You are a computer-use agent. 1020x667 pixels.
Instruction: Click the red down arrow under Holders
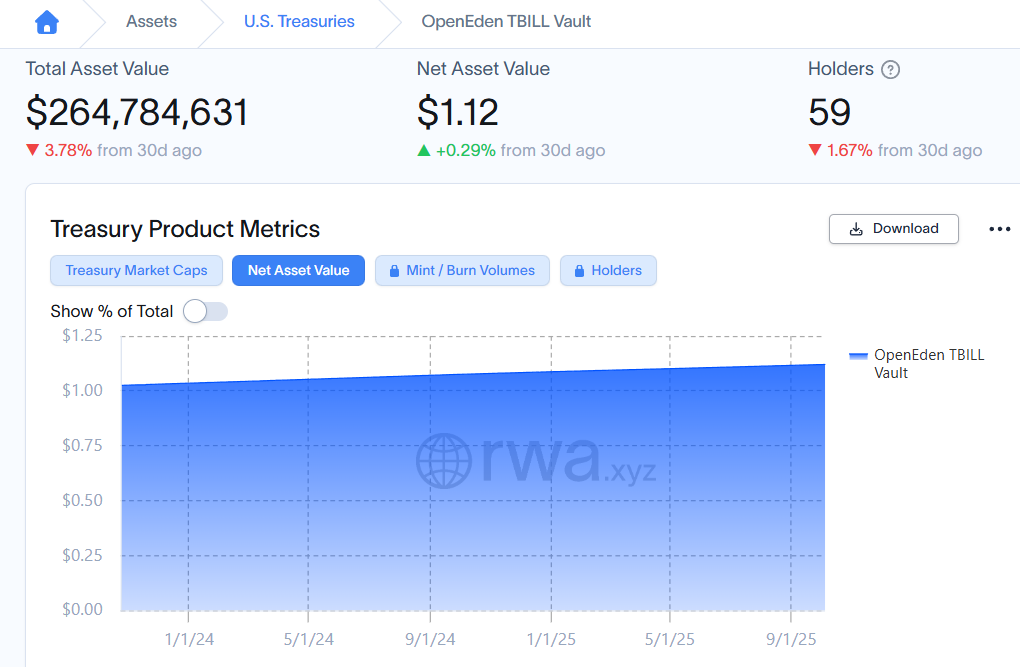pyautogui.click(x=815, y=150)
